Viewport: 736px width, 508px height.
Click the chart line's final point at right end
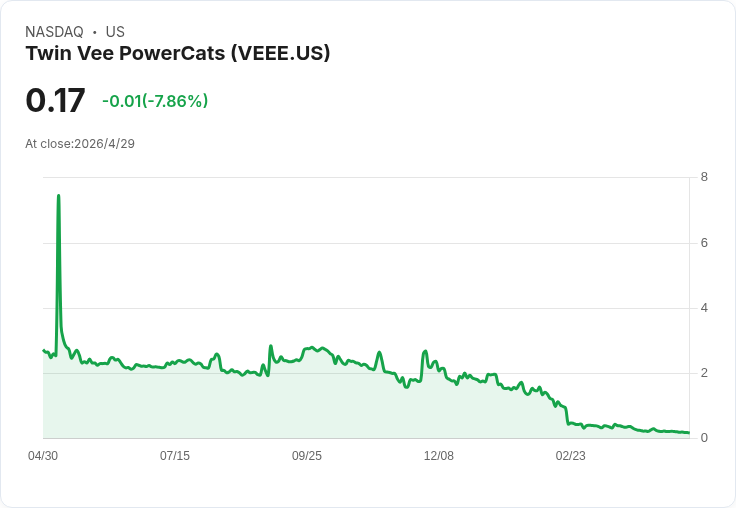(689, 432)
